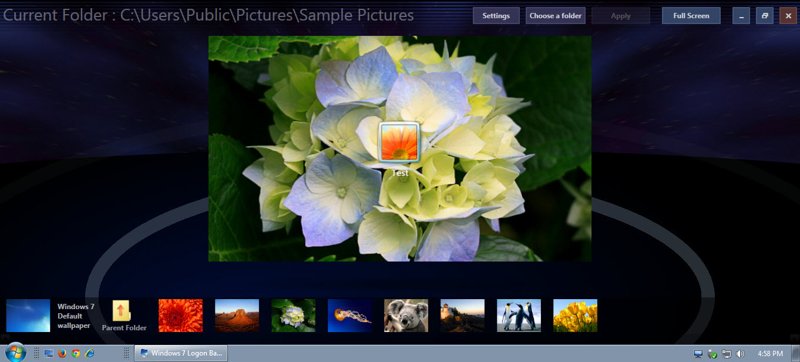The height and width of the screenshot is (362, 800).
Task: Launch Firefox from quick launch
Action: 62,353
